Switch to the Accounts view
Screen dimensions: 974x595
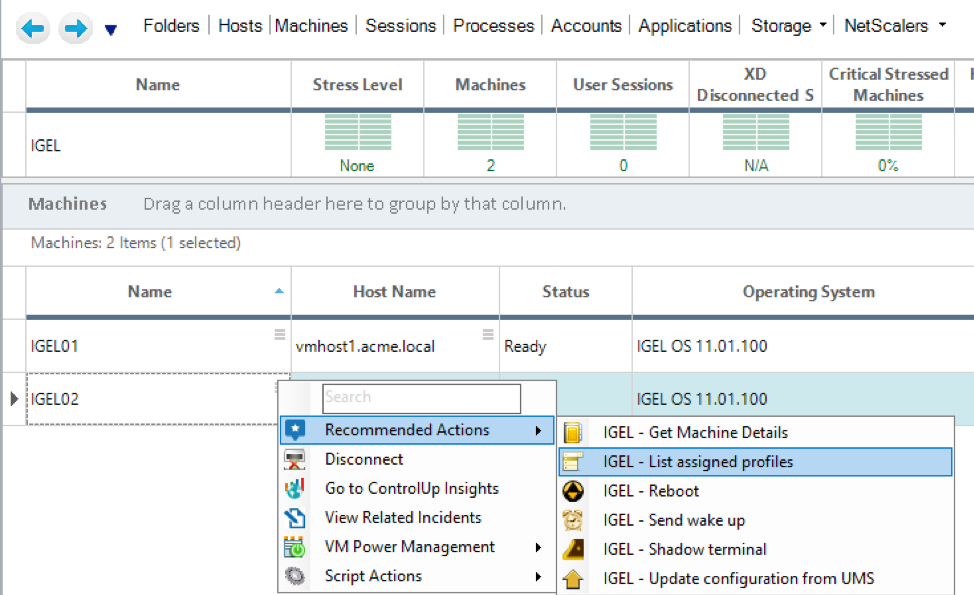pos(586,26)
